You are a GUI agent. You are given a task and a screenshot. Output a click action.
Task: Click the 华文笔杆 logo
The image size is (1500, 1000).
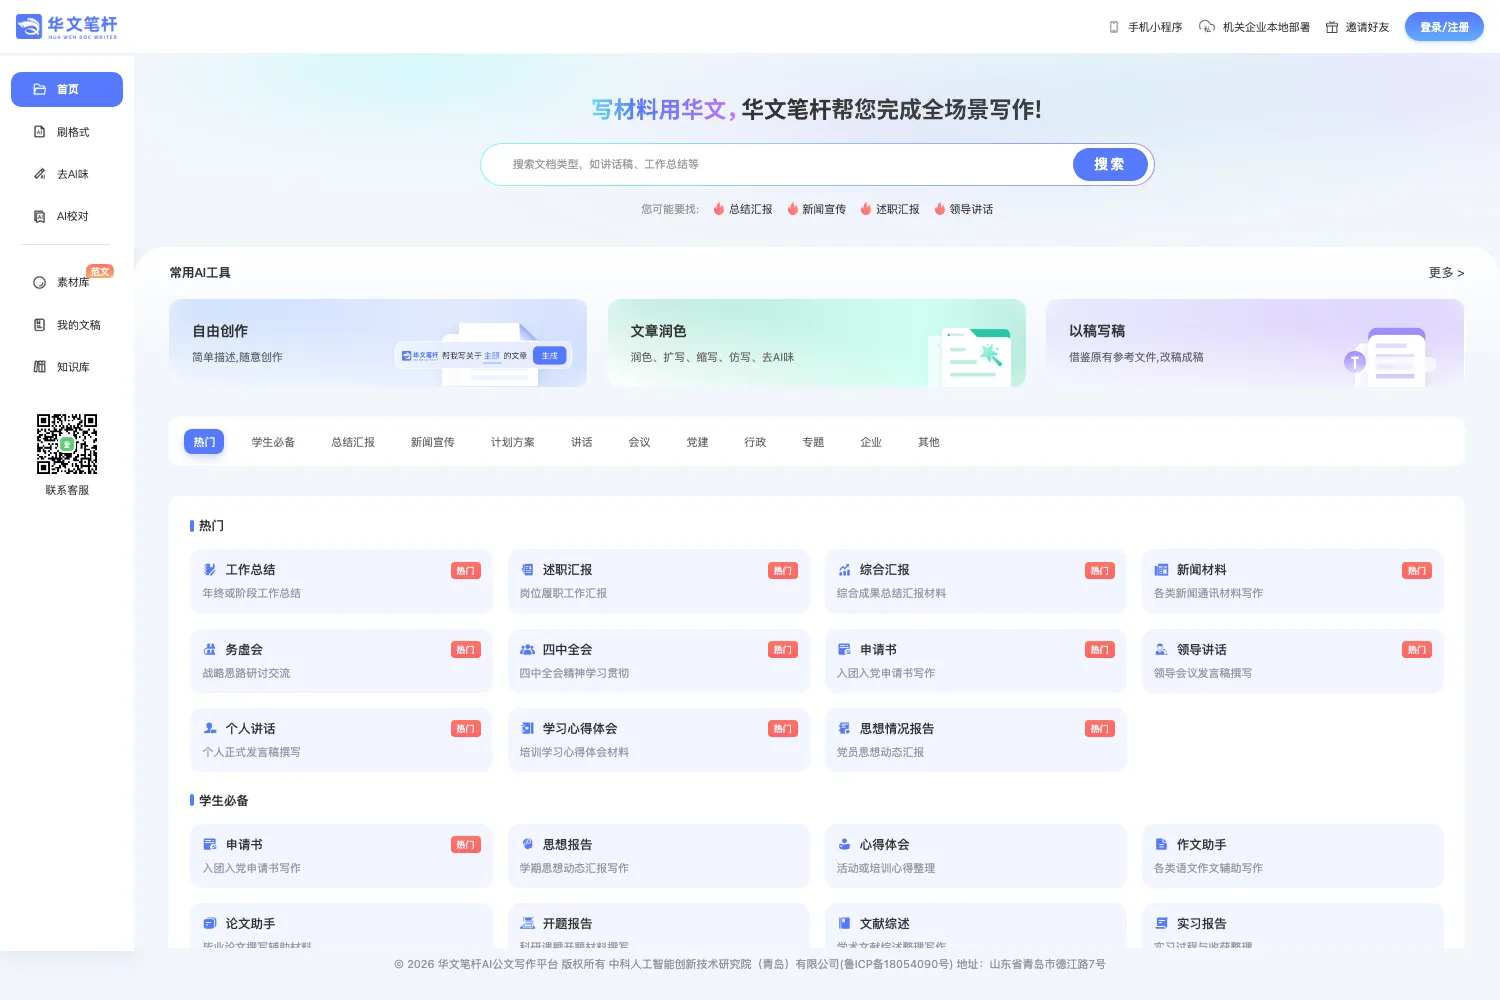(x=67, y=27)
